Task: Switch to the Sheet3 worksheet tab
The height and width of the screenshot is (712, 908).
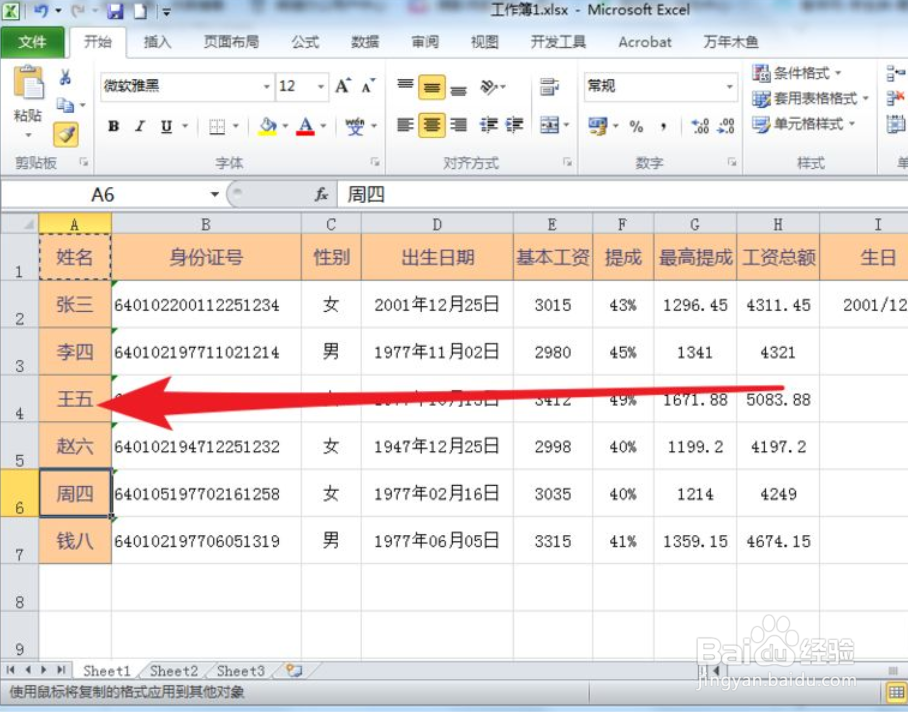Action: [241, 671]
